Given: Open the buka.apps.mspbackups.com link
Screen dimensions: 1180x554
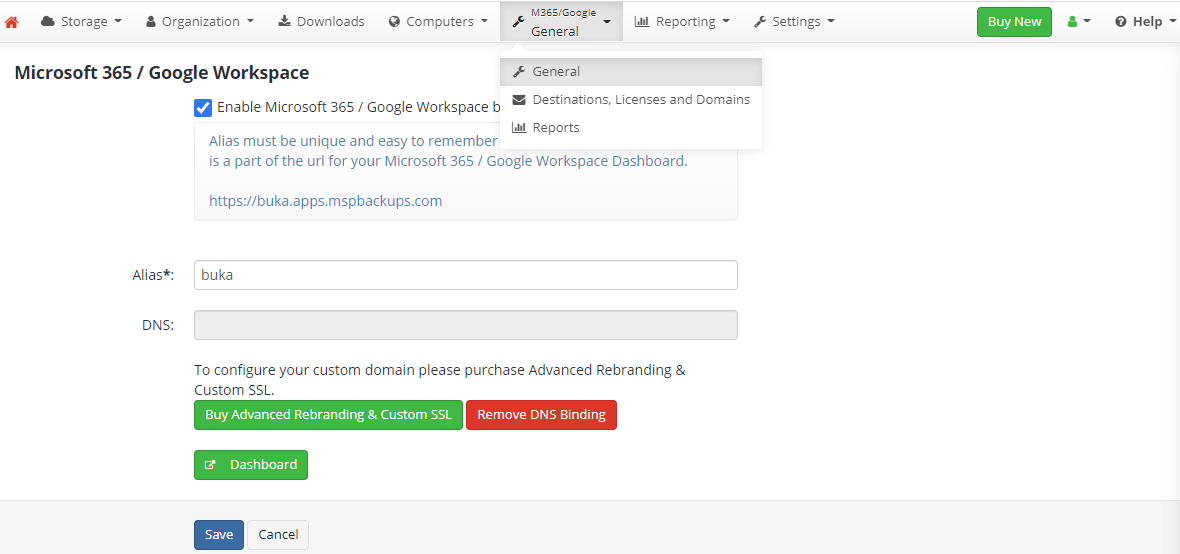Looking at the screenshot, I should point(325,201).
